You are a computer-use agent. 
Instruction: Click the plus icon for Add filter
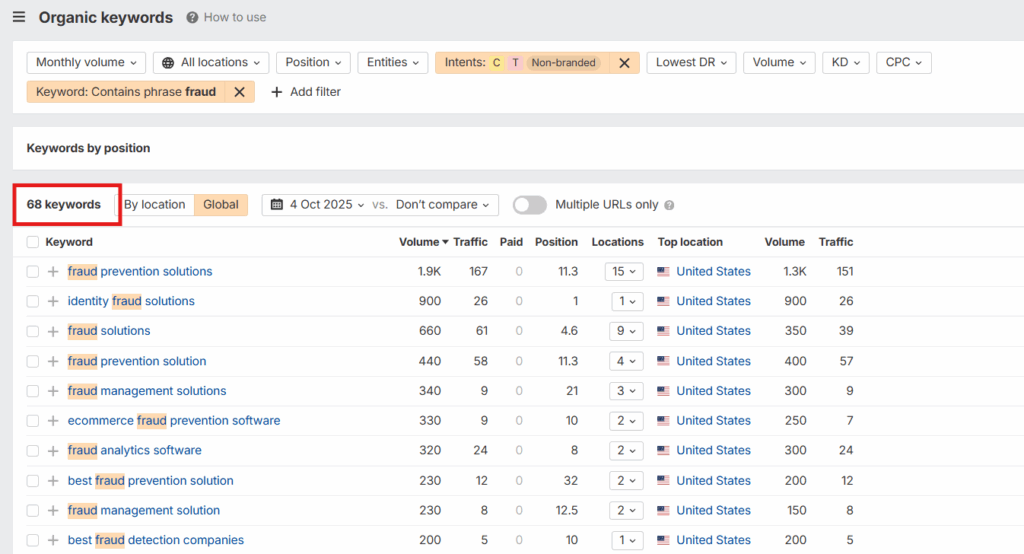(276, 92)
